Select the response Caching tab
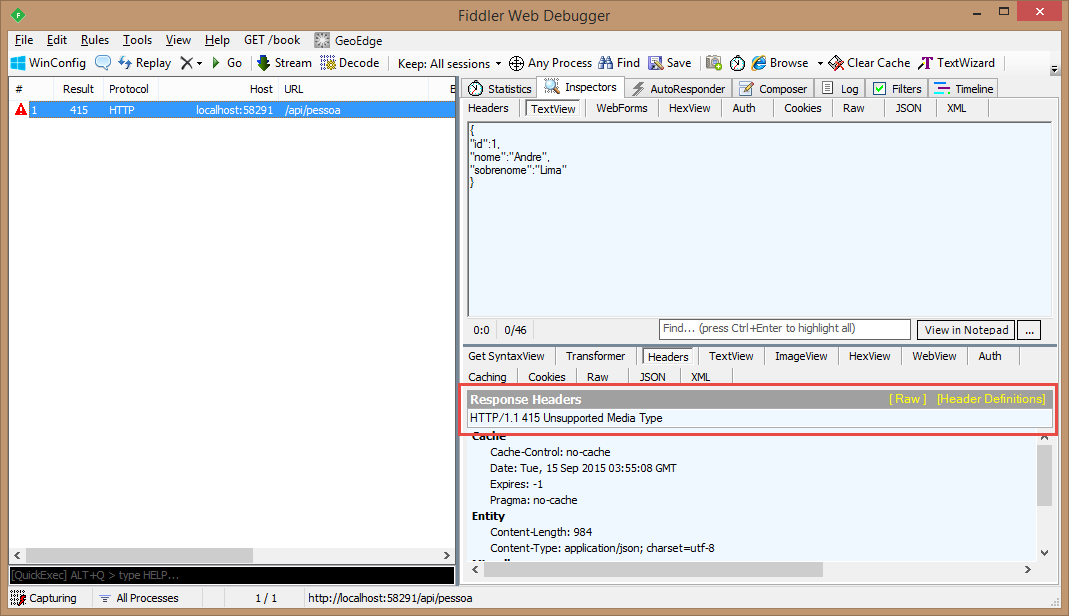This screenshot has width=1069, height=616. 487,377
